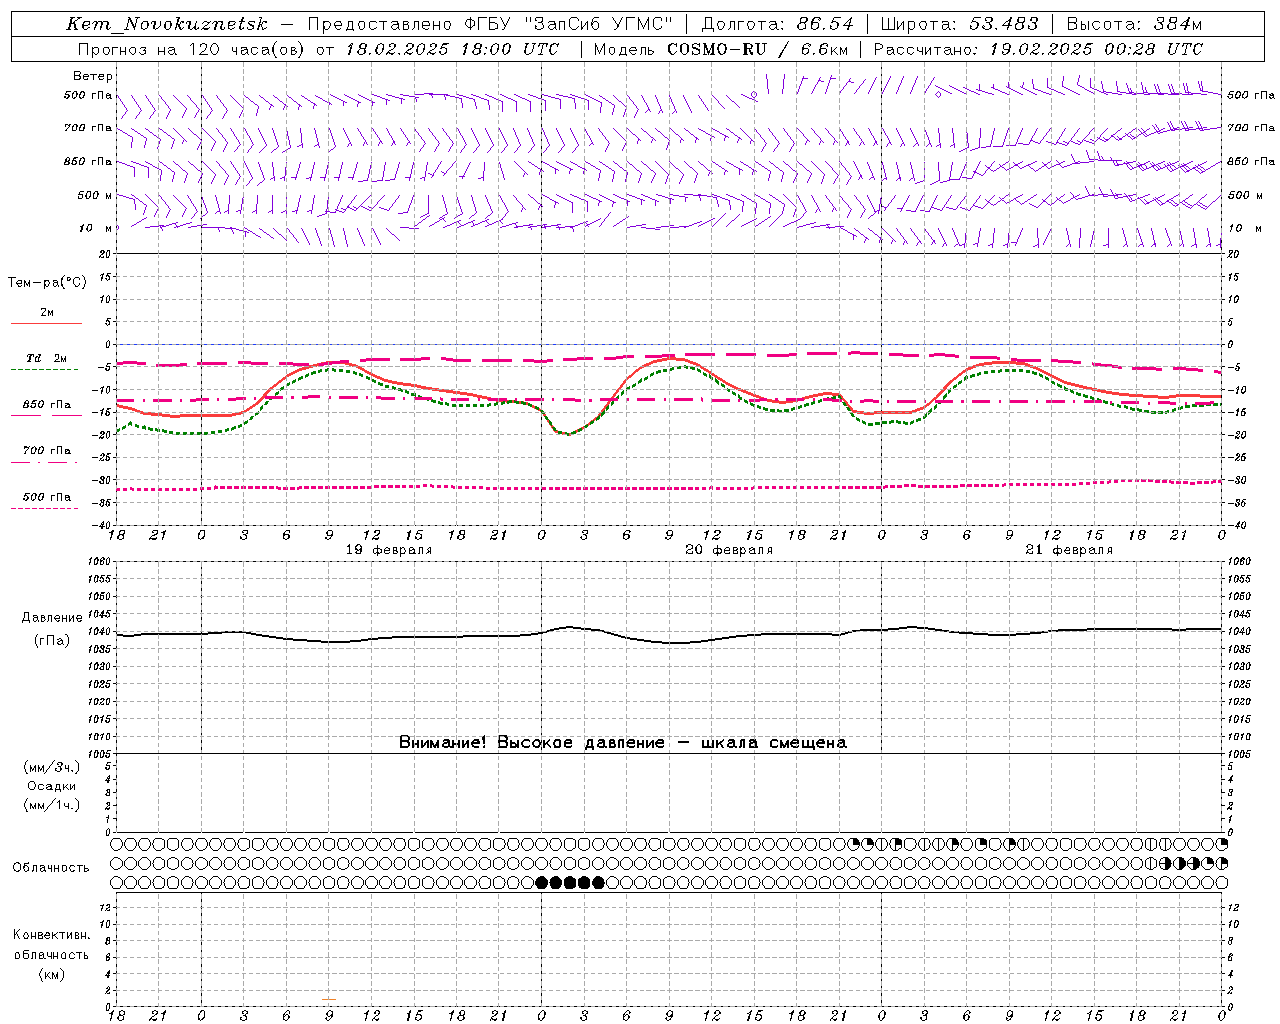Click the date label 21 февраля
Image resolution: width=1280 pixels, height=1024 pixels.
point(1069,550)
